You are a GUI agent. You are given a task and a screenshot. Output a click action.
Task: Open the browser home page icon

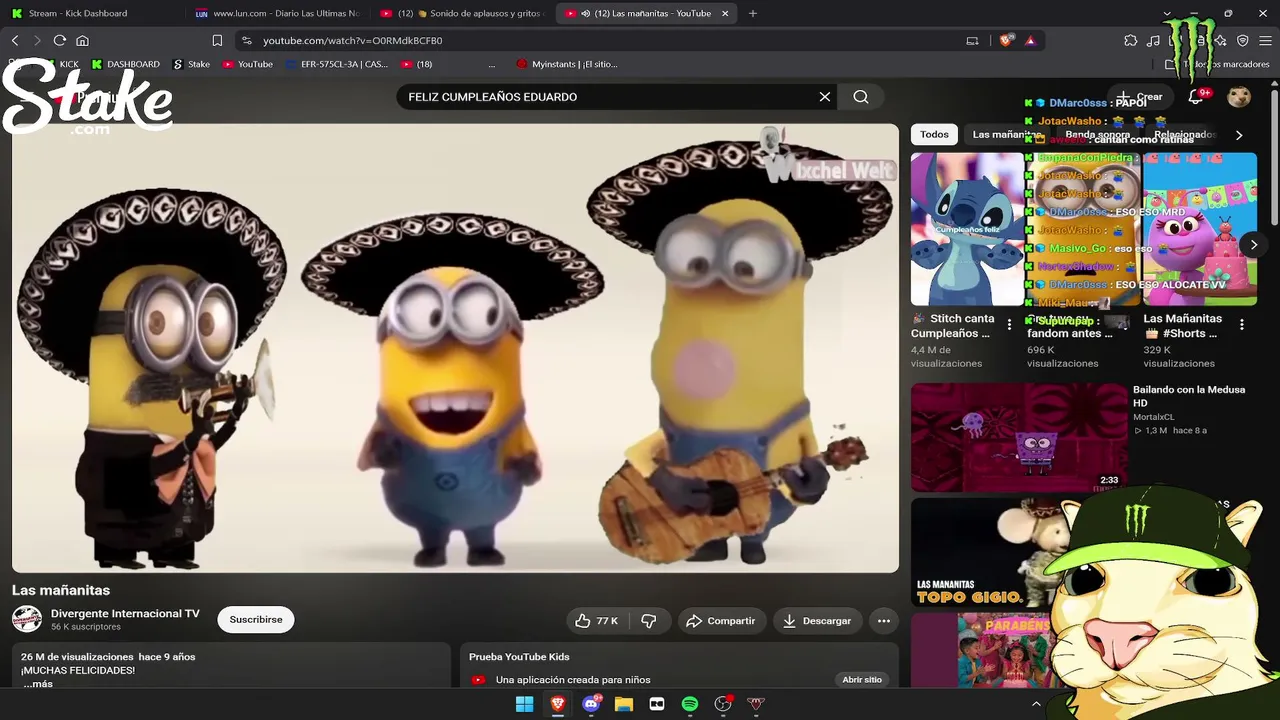[x=82, y=40]
